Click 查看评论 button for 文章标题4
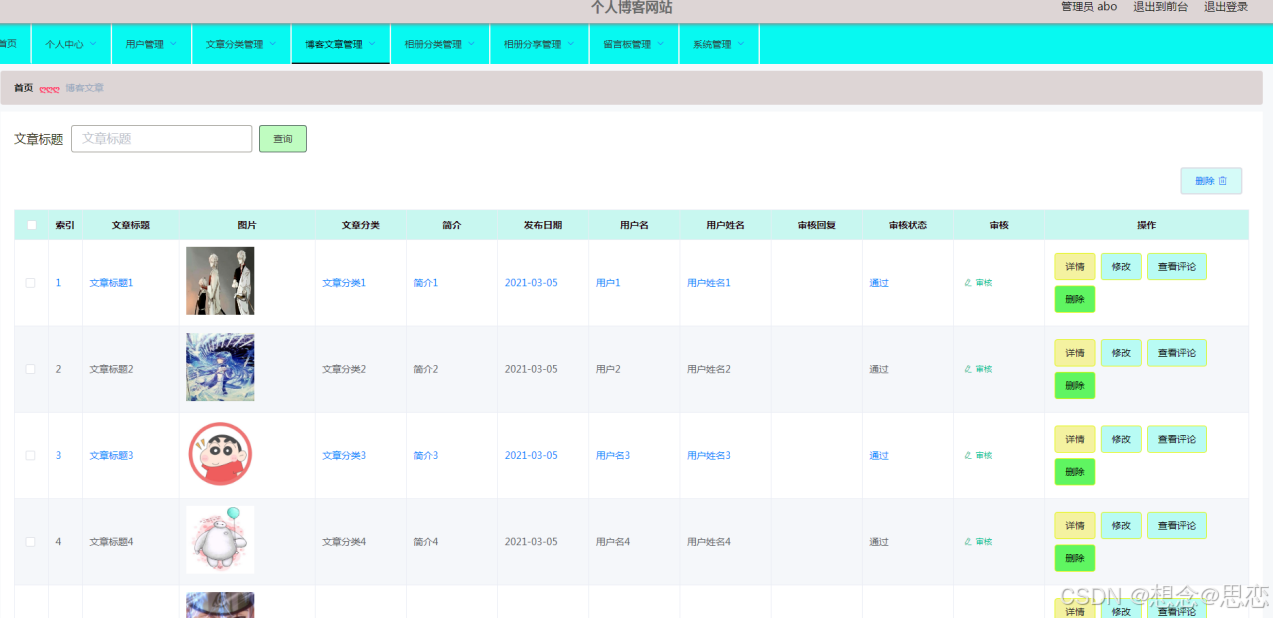 (1177, 525)
